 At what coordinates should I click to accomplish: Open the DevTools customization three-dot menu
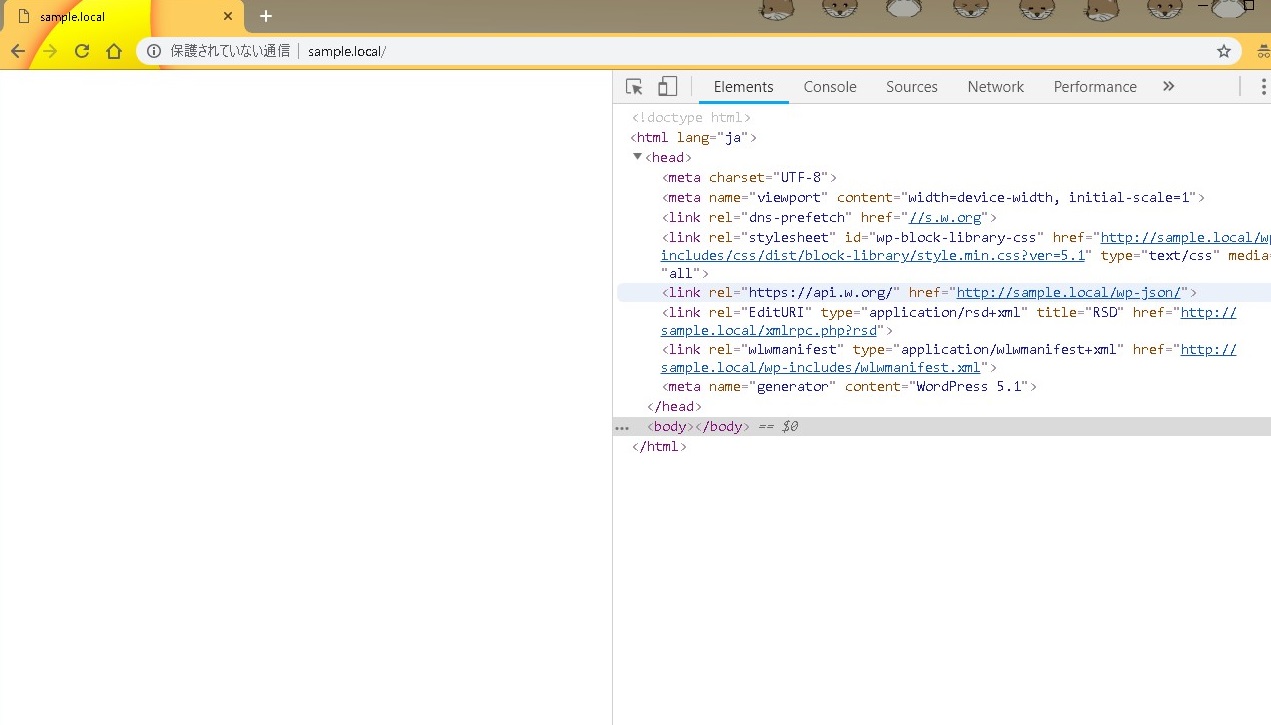(1263, 87)
